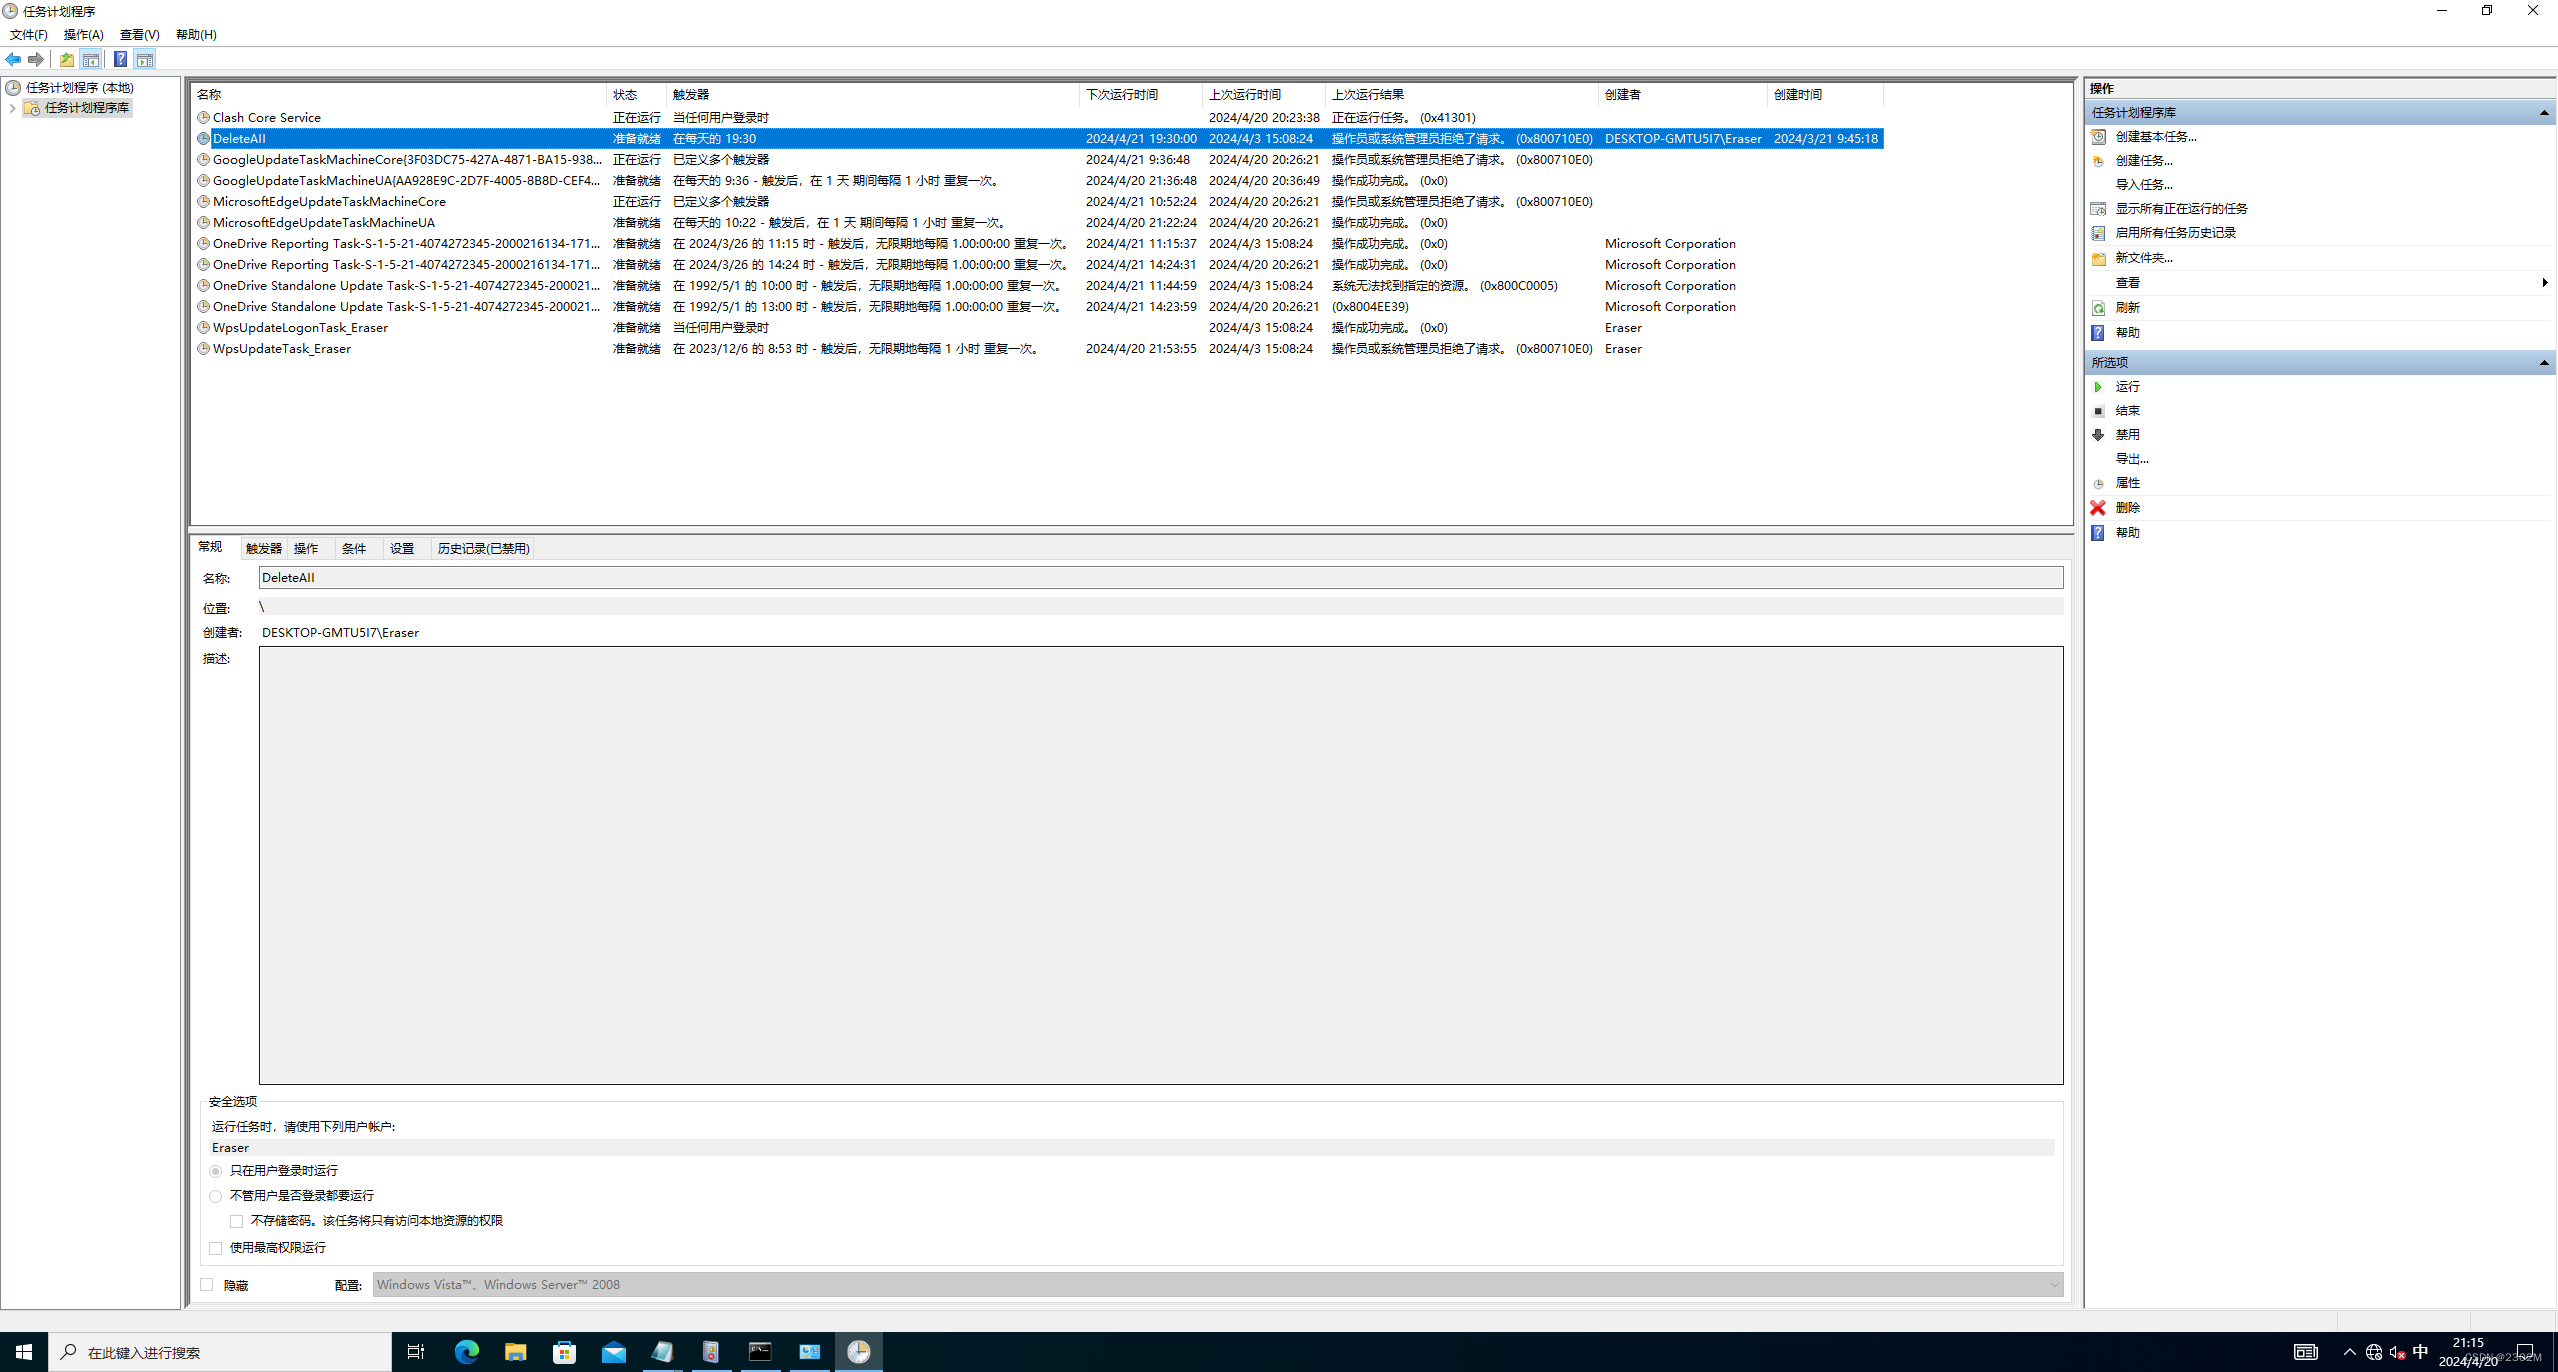This screenshot has height=1372, width=2558.
Task: Click the blue help toolbar icon
Action: click(120, 60)
